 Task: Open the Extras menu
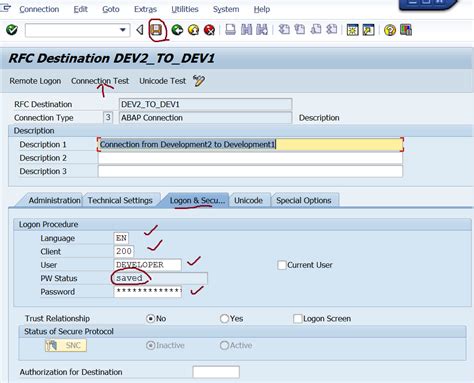click(x=145, y=9)
